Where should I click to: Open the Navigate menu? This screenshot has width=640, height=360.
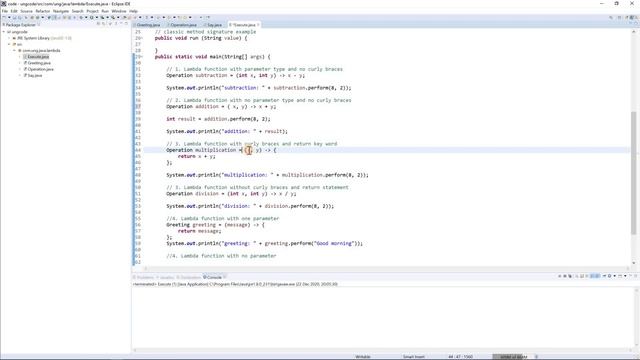[x=61, y=11]
